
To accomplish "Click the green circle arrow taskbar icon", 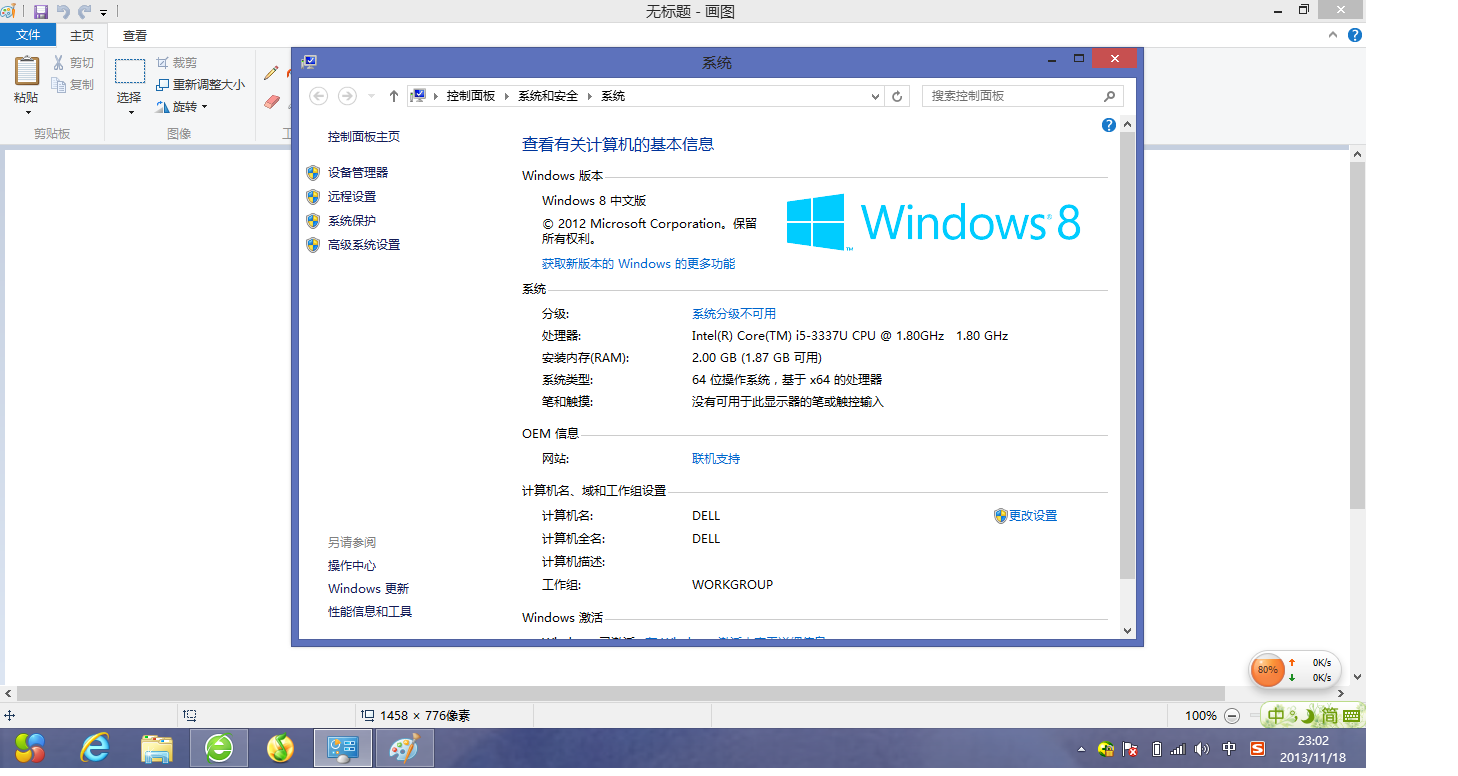I will 219,747.
